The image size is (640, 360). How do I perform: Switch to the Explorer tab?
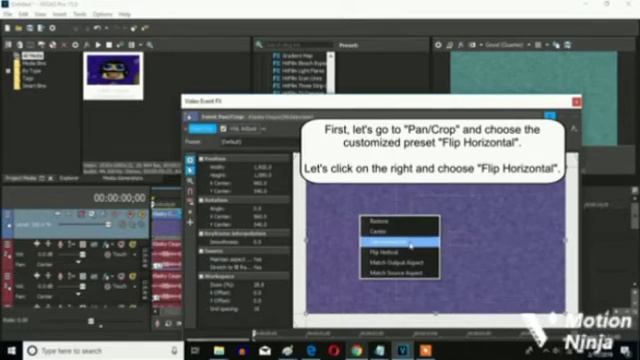pos(69,178)
